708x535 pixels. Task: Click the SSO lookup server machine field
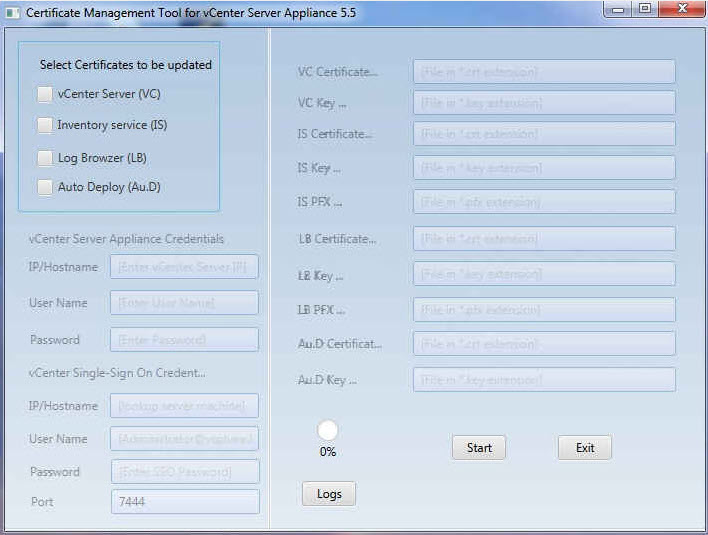pyautogui.click(x=184, y=406)
